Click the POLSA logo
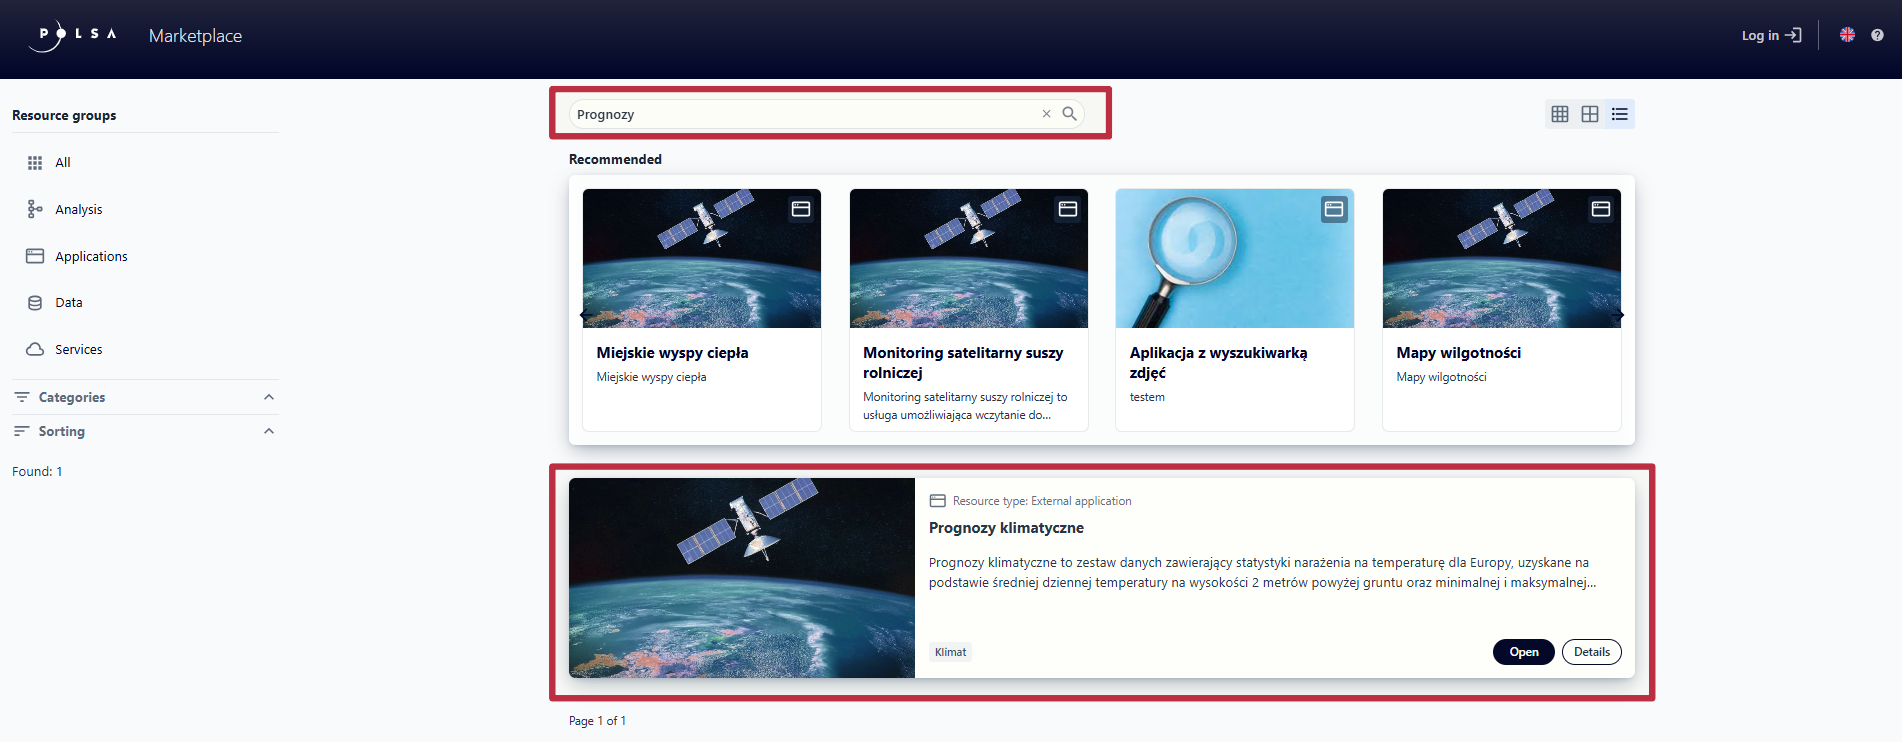Viewport: 1902px width, 742px height. [x=73, y=36]
